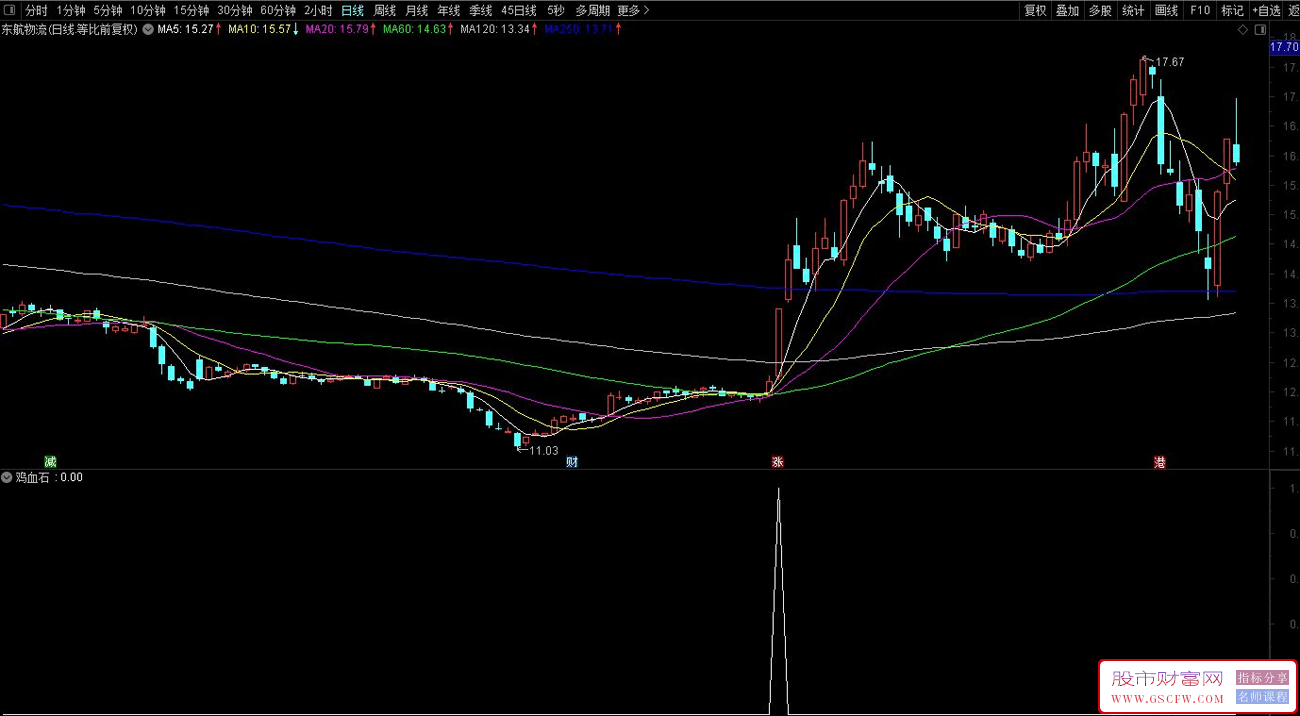
Task: Select the 日线 daily period
Action: pyautogui.click(x=353, y=10)
